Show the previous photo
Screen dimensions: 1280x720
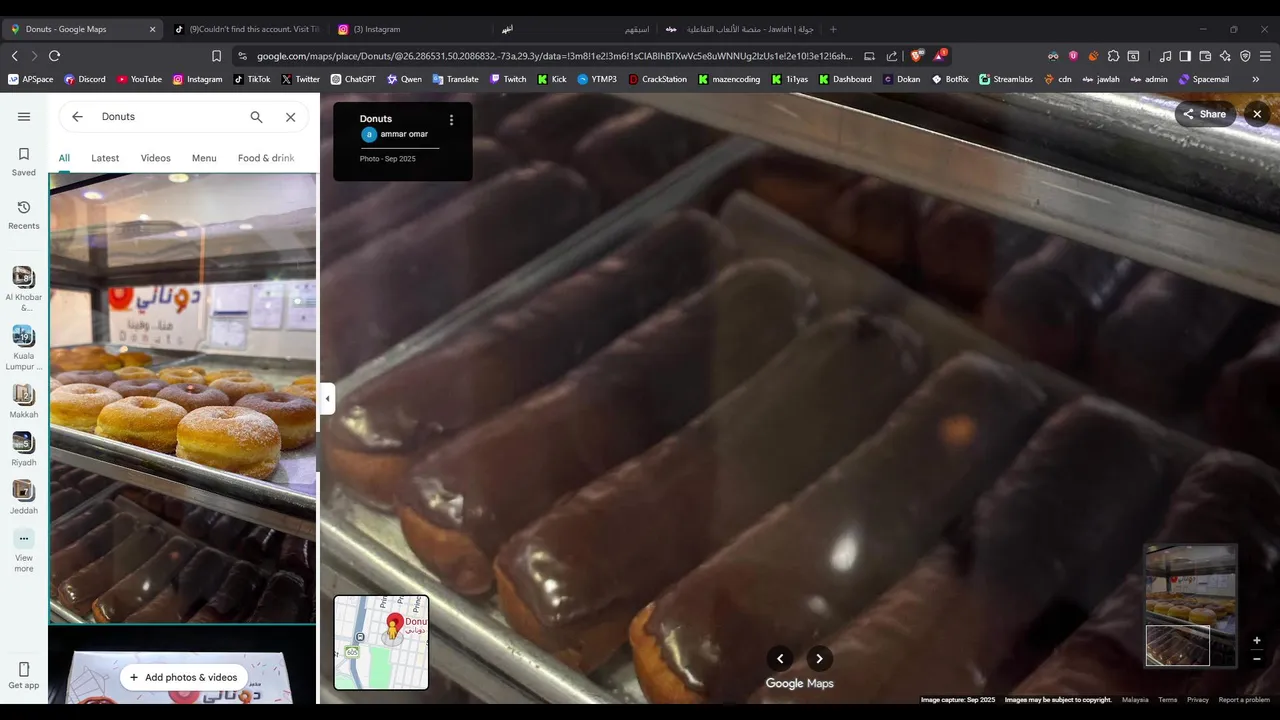point(780,658)
